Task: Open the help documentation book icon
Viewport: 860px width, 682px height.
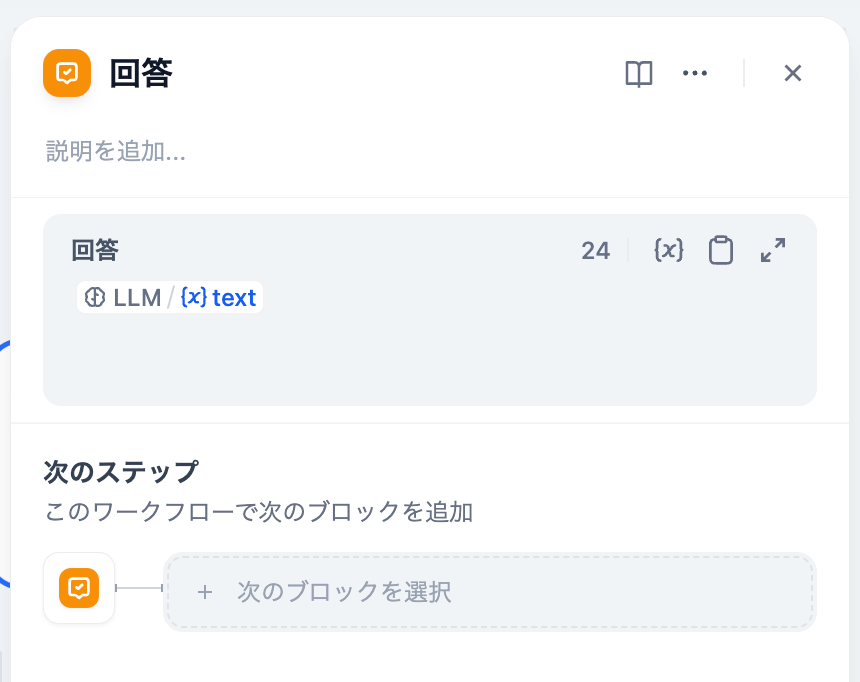Action: (639, 73)
